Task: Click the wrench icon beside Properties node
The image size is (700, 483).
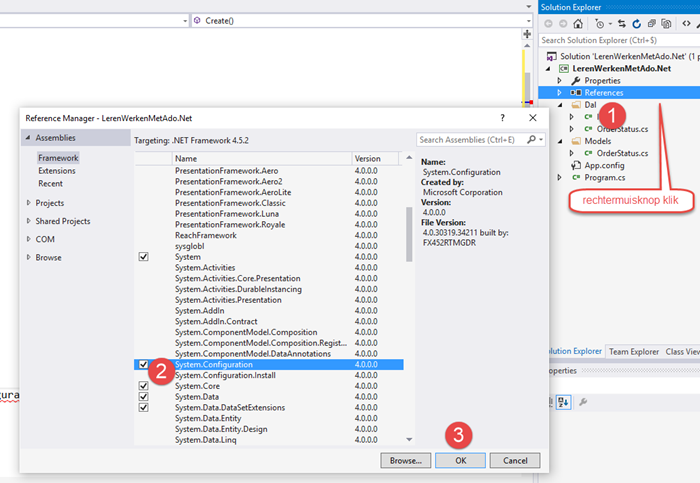Action: (576, 80)
